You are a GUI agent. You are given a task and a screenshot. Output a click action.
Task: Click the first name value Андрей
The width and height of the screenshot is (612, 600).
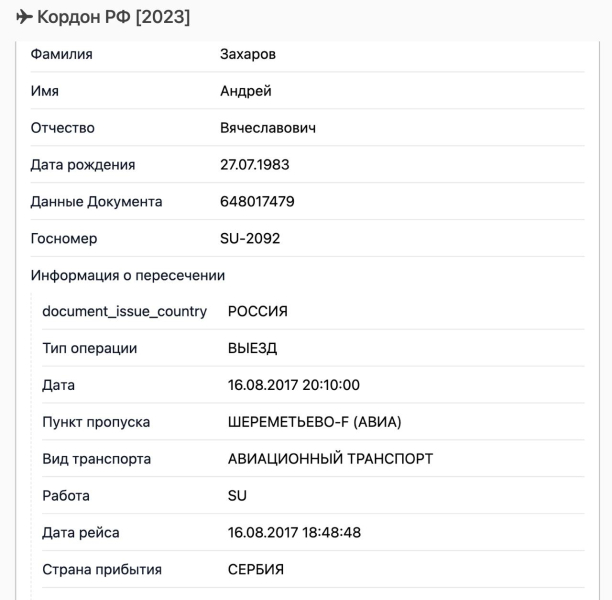pos(246,91)
